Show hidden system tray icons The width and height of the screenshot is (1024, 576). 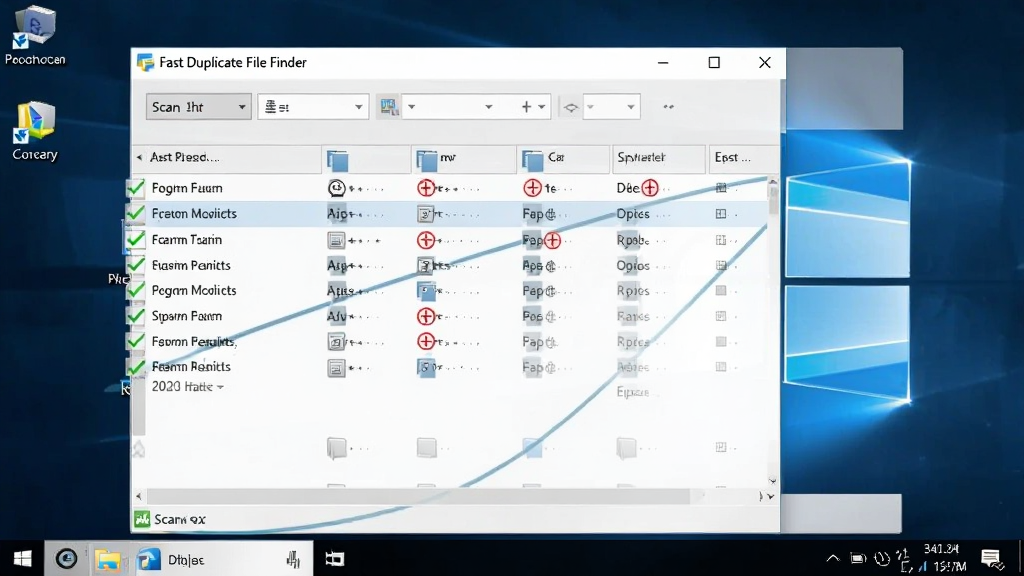point(833,558)
